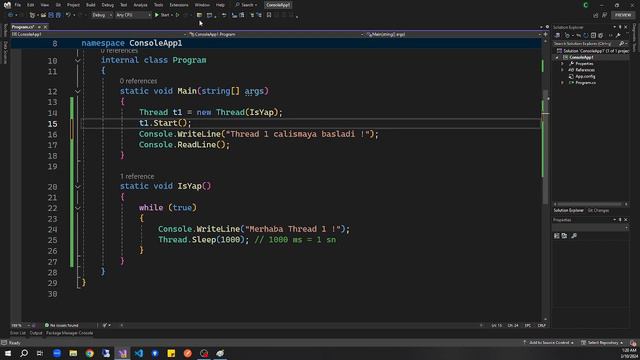This screenshot has width=640, height=360.
Task: Click the Solution Explorer refresh icon
Action: [x=586, y=36]
